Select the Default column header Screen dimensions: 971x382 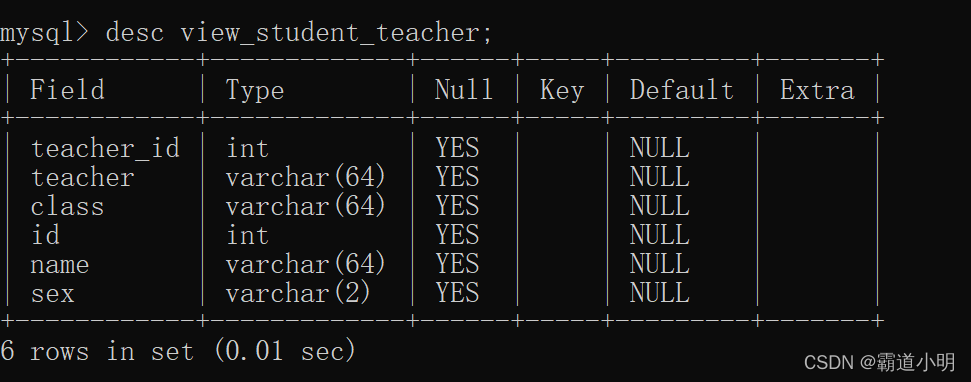(x=681, y=90)
